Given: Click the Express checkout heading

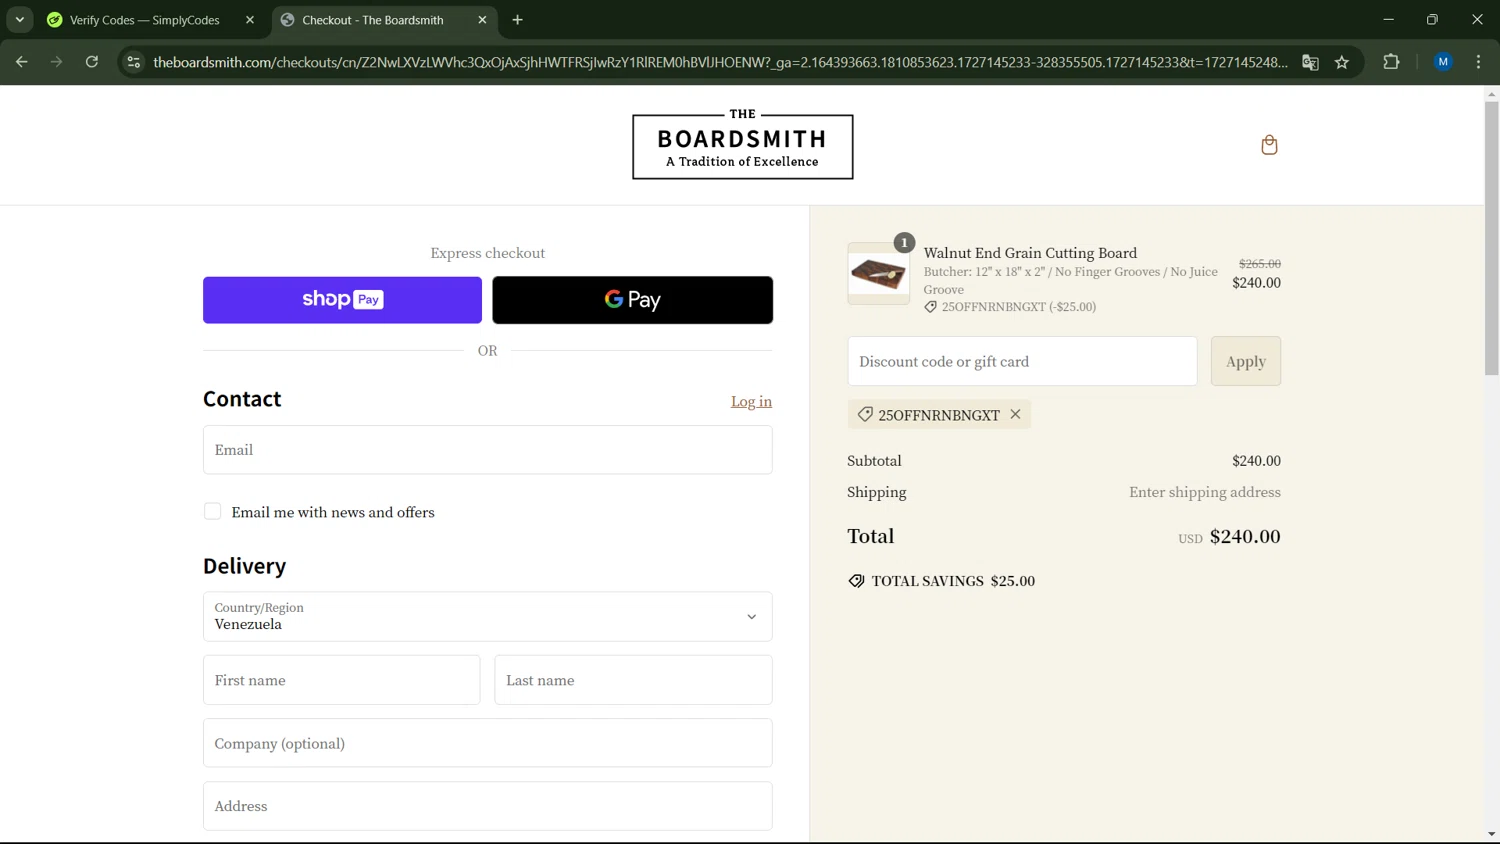Looking at the screenshot, I should click(x=487, y=253).
